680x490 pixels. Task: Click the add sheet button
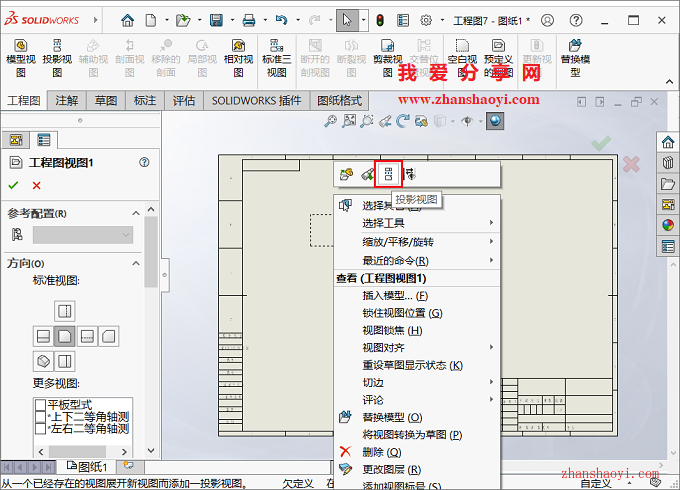pos(128,465)
